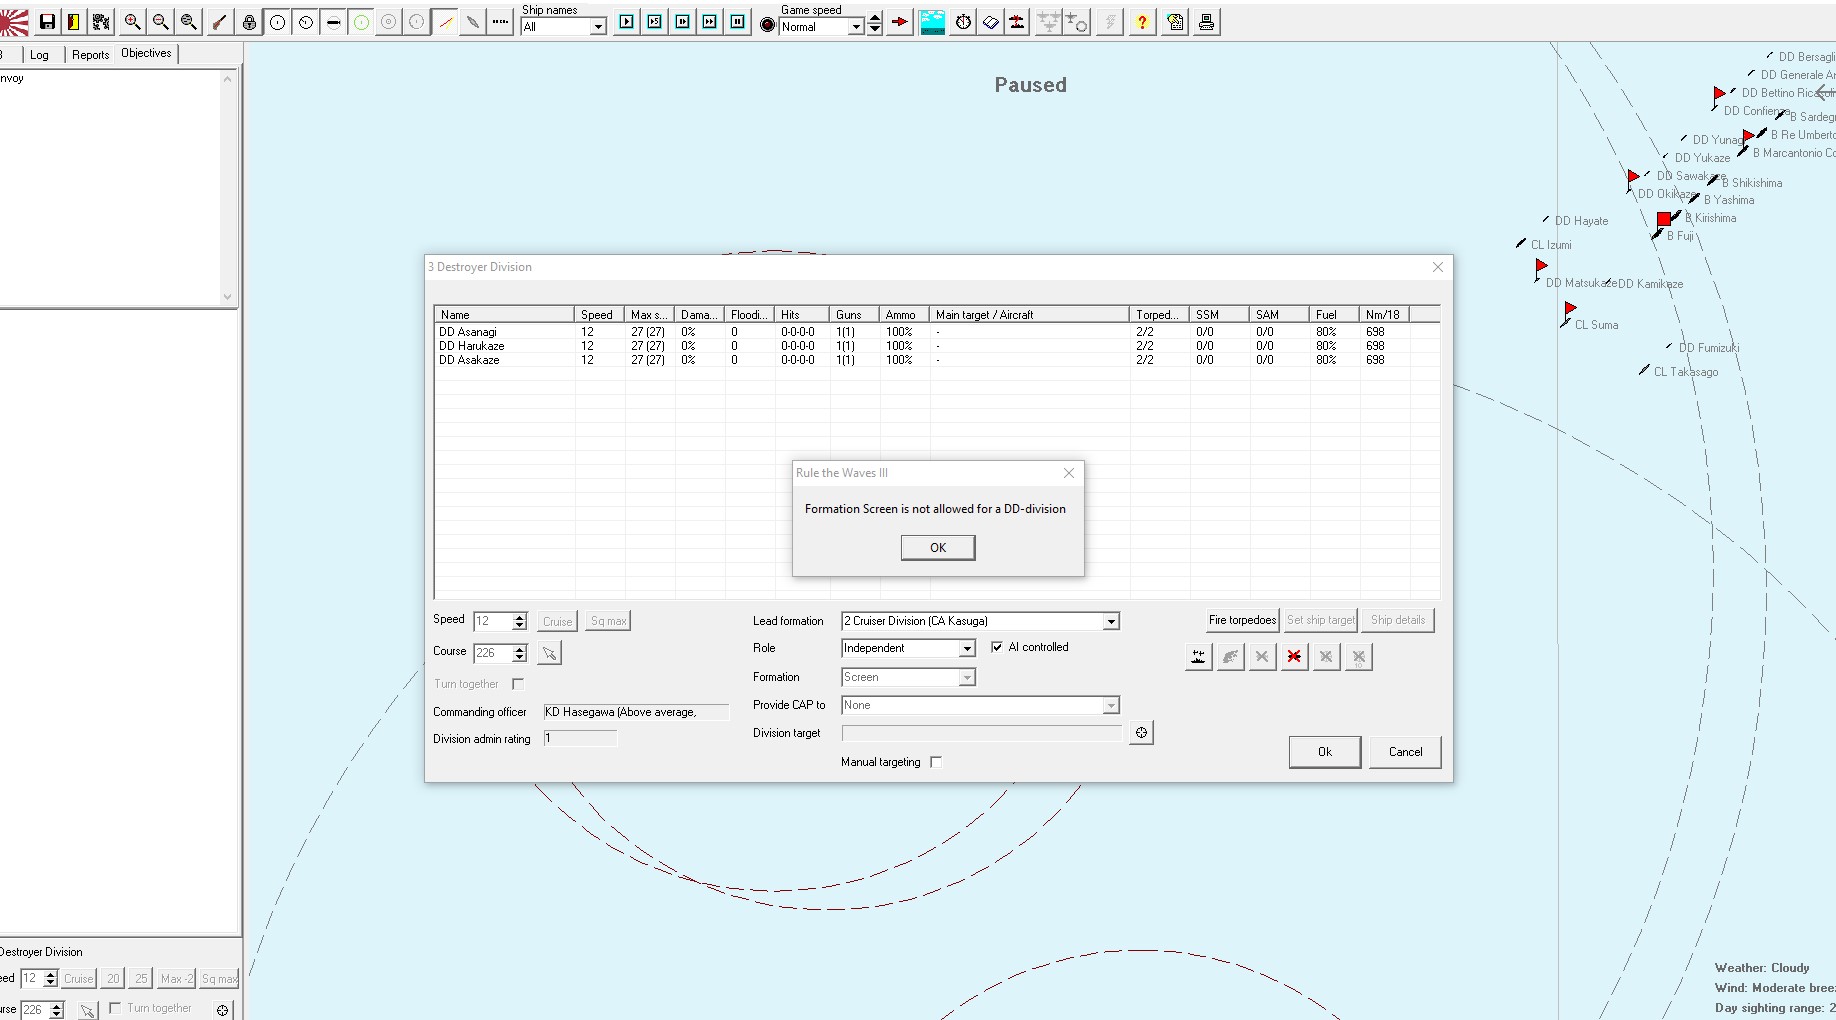Click the zoom out magnifier icon
Image resolution: width=1836 pixels, height=1020 pixels.
click(x=160, y=22)
